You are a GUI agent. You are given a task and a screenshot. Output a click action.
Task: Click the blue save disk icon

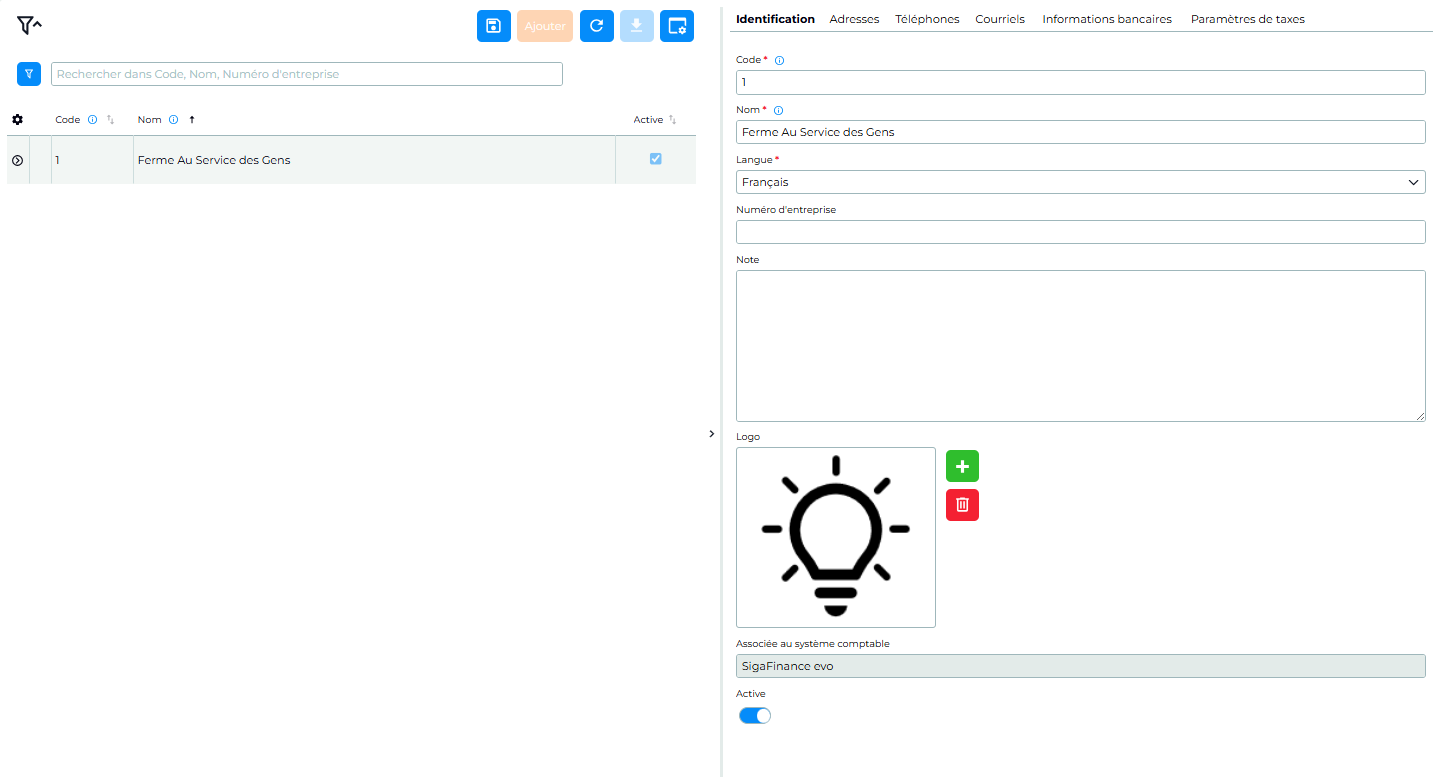tap(494, 26)
